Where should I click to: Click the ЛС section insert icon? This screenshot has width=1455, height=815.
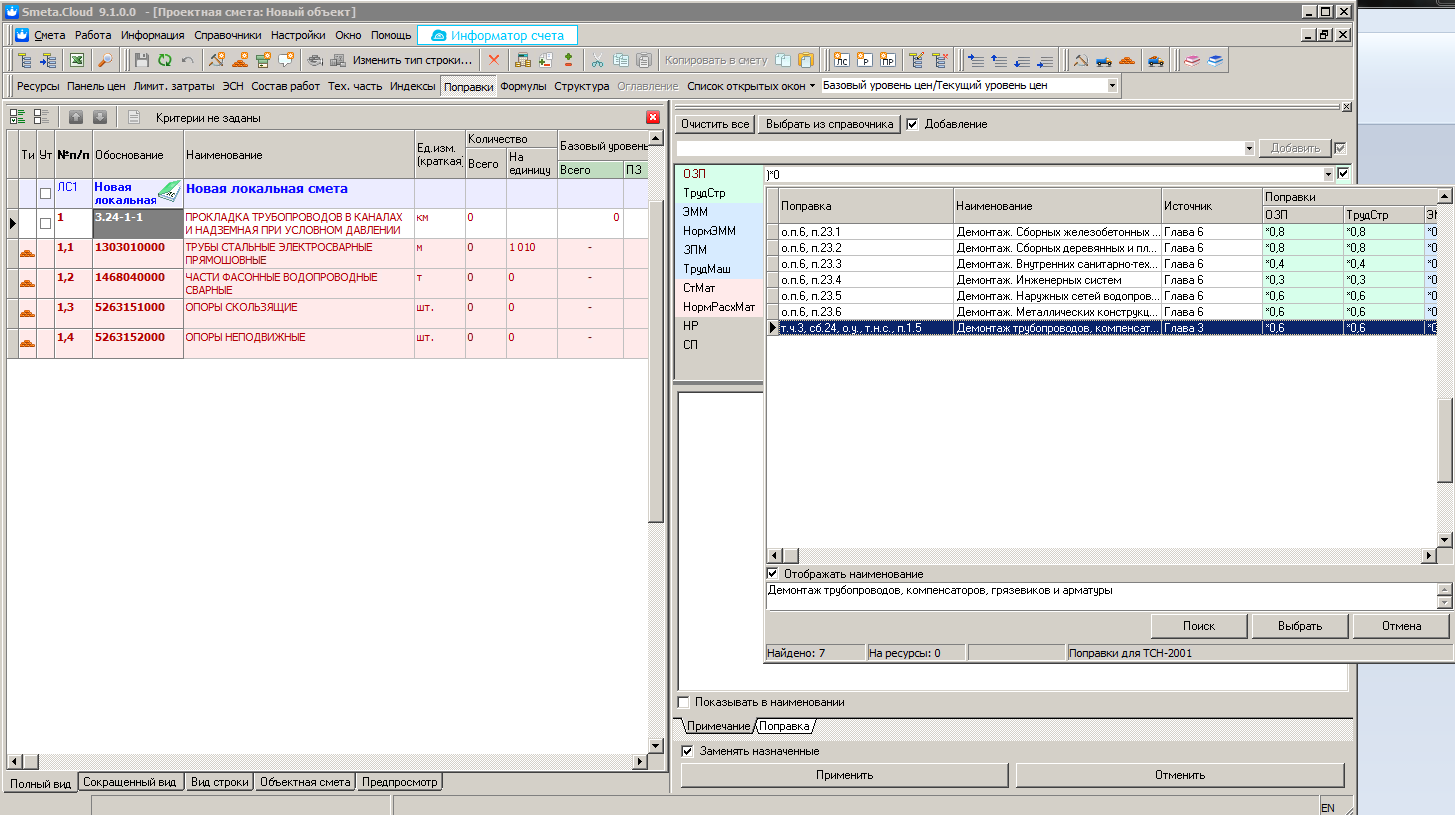pos(841,60)
